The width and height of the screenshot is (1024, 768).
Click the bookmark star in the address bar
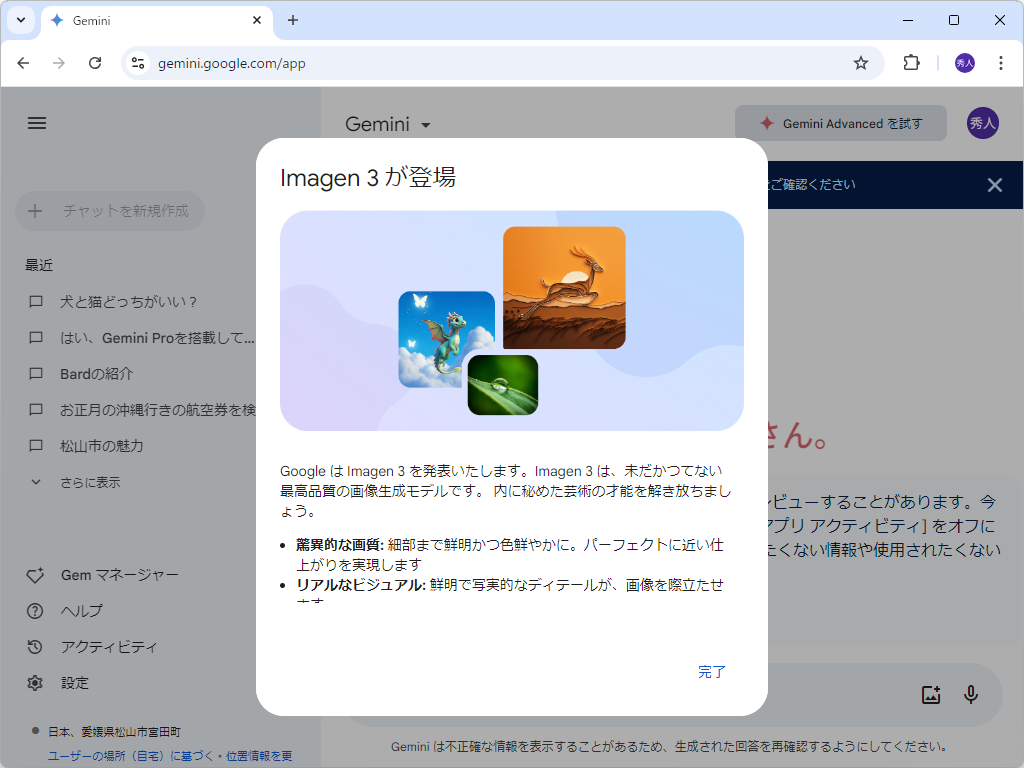[861, 62]
